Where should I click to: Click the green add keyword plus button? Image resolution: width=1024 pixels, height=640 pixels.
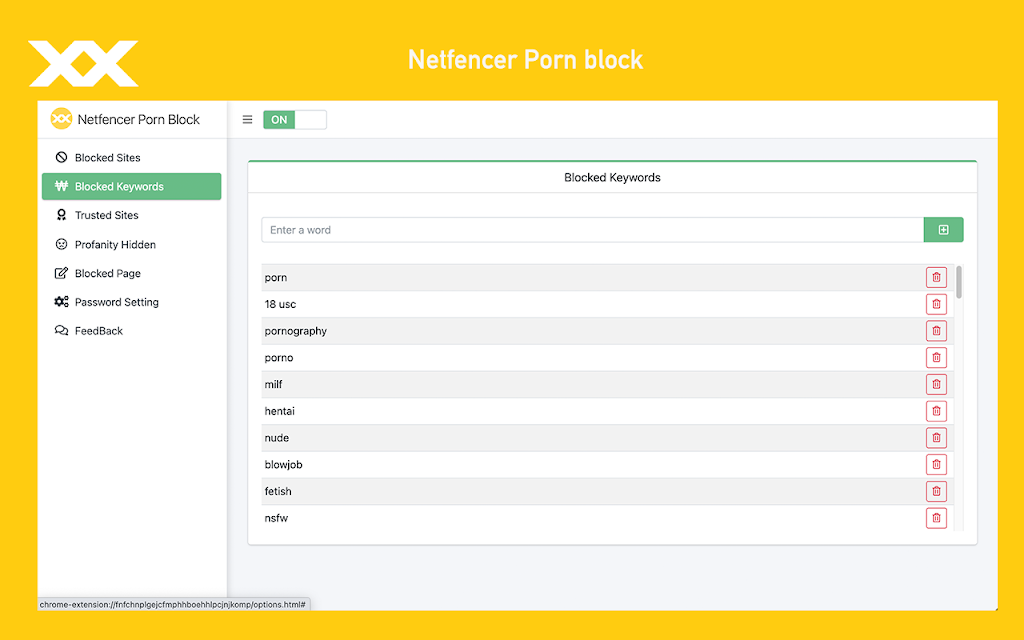coord(943,230)
